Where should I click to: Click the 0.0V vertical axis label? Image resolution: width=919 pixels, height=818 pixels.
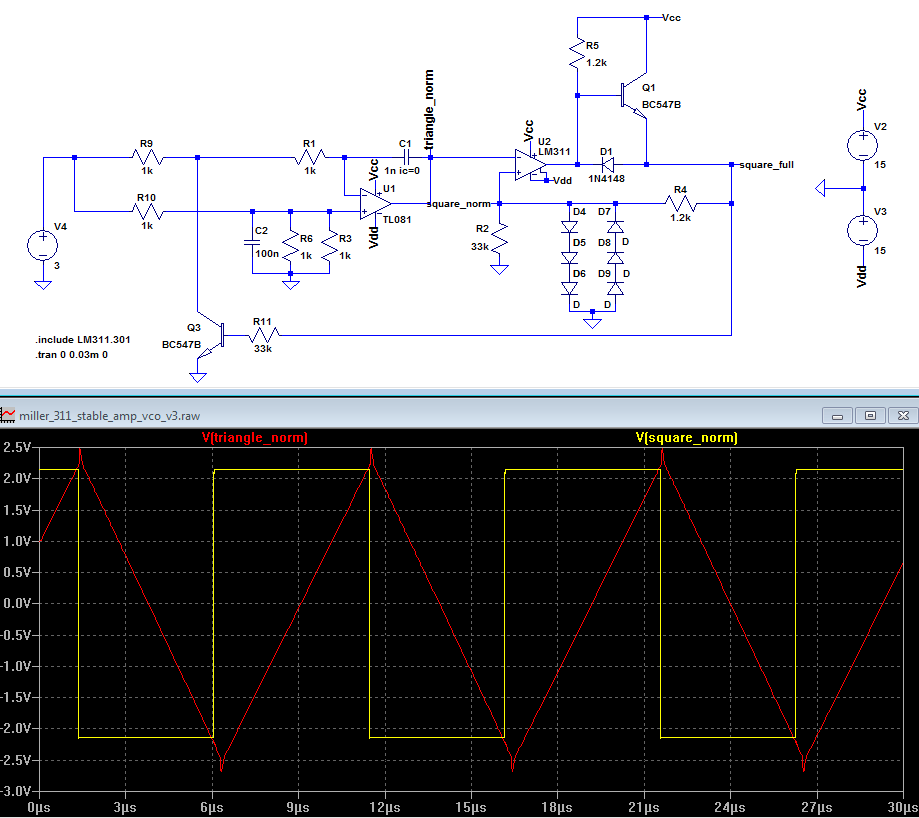click(x=17, y=604)
